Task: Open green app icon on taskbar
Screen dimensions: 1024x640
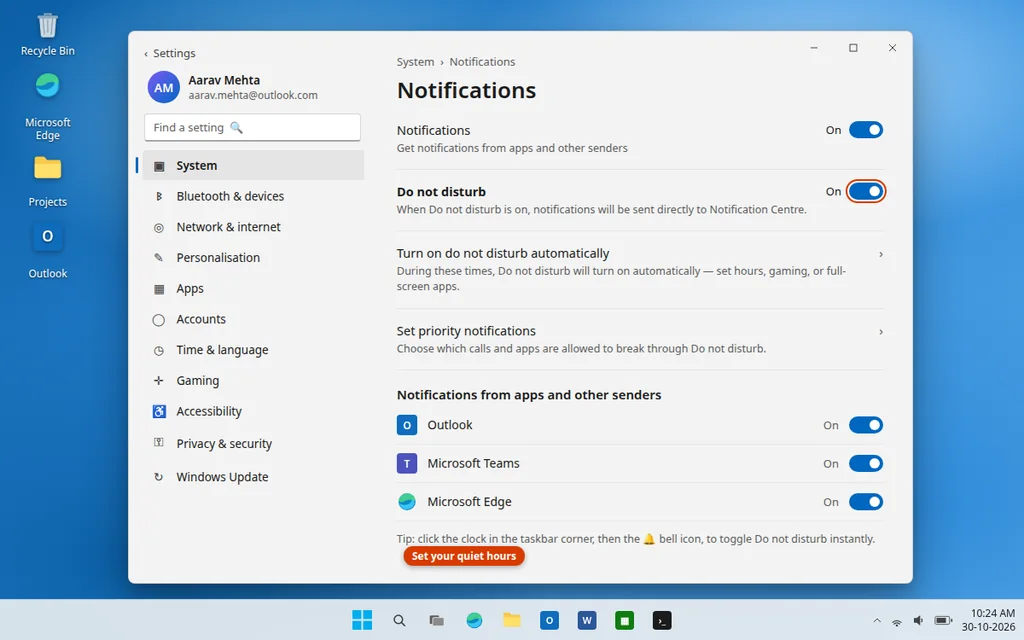Action: tap(624, 620)
